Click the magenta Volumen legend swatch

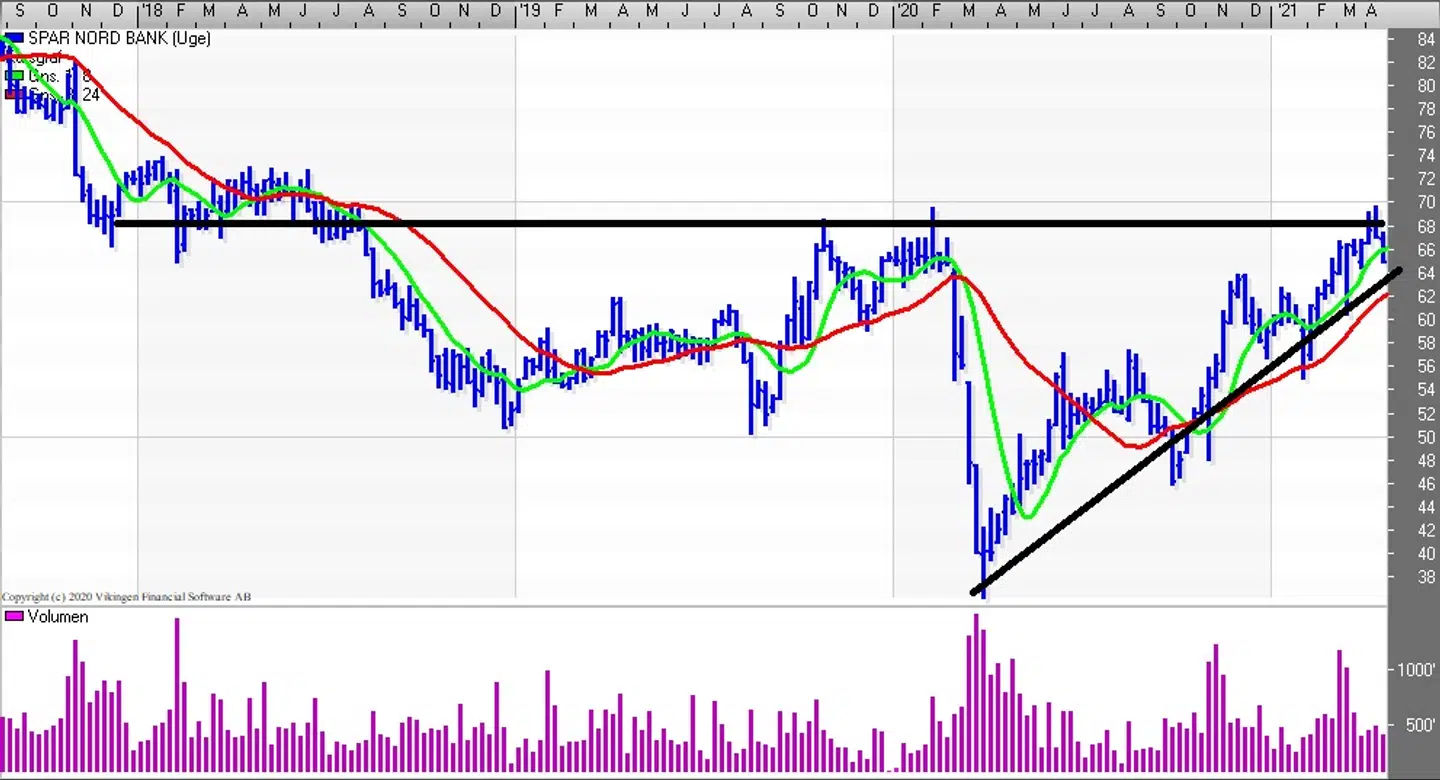click(14, 617)
